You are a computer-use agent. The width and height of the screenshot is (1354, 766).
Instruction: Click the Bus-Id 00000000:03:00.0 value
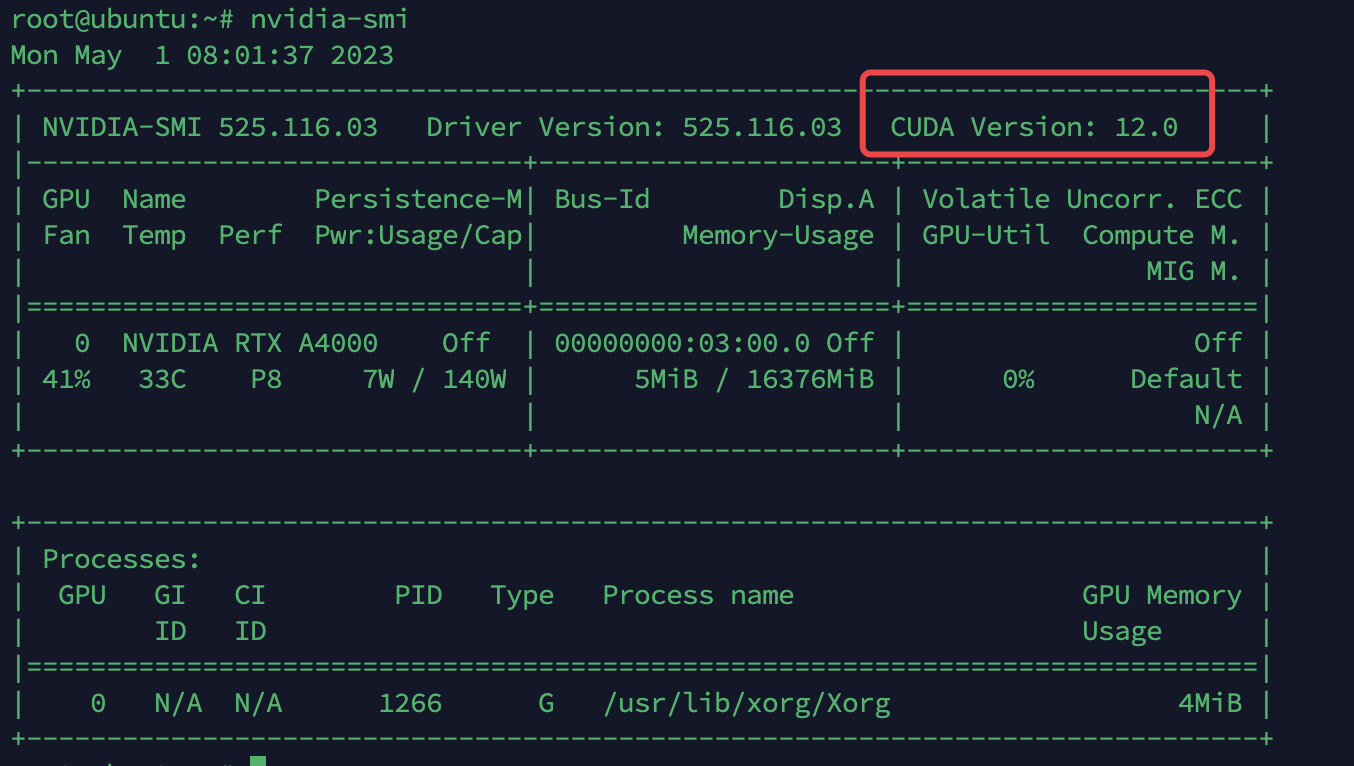(682, 343)
